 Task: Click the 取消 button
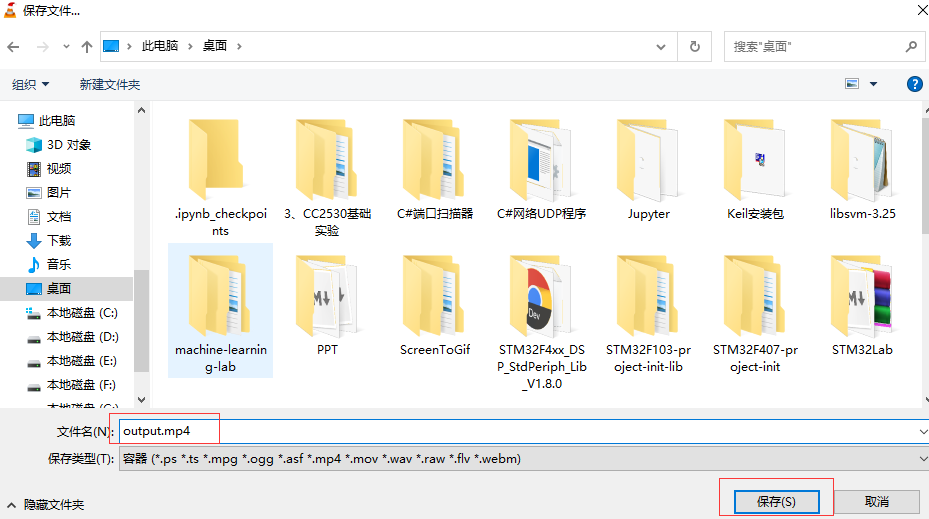877,502
